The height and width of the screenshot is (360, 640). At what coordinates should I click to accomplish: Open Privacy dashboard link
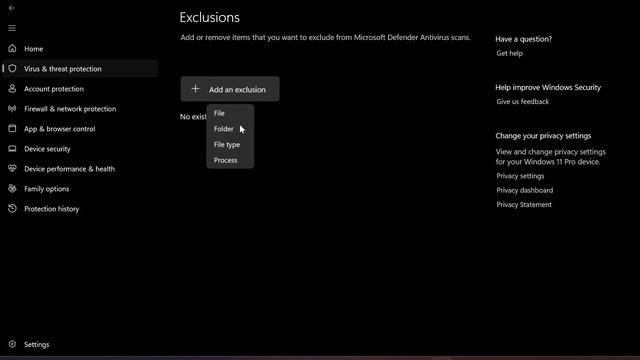tap(524, 190)
